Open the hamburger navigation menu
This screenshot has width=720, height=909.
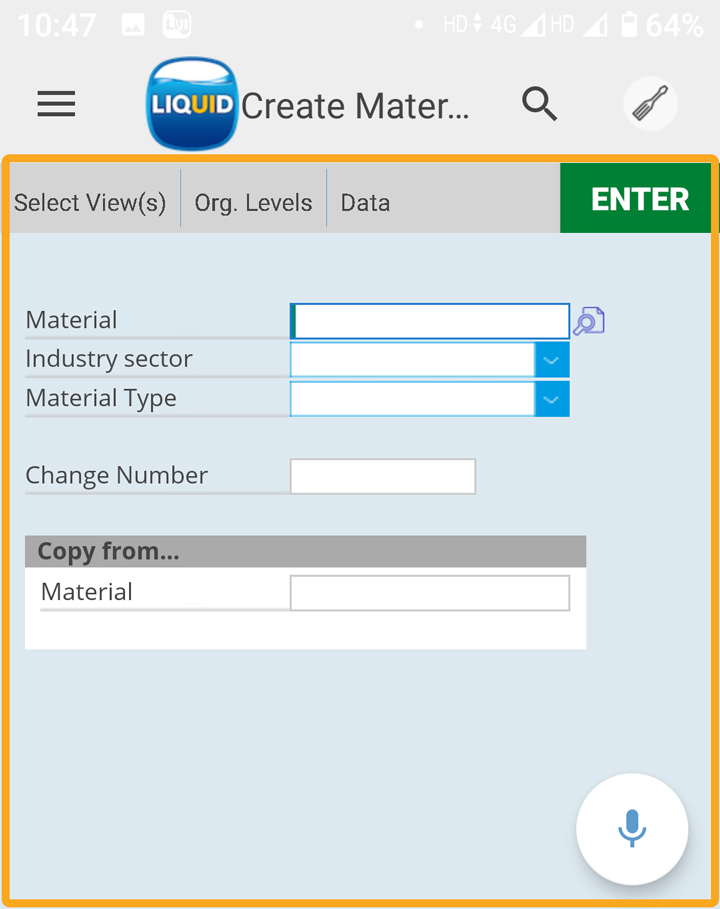click(56, 104)
